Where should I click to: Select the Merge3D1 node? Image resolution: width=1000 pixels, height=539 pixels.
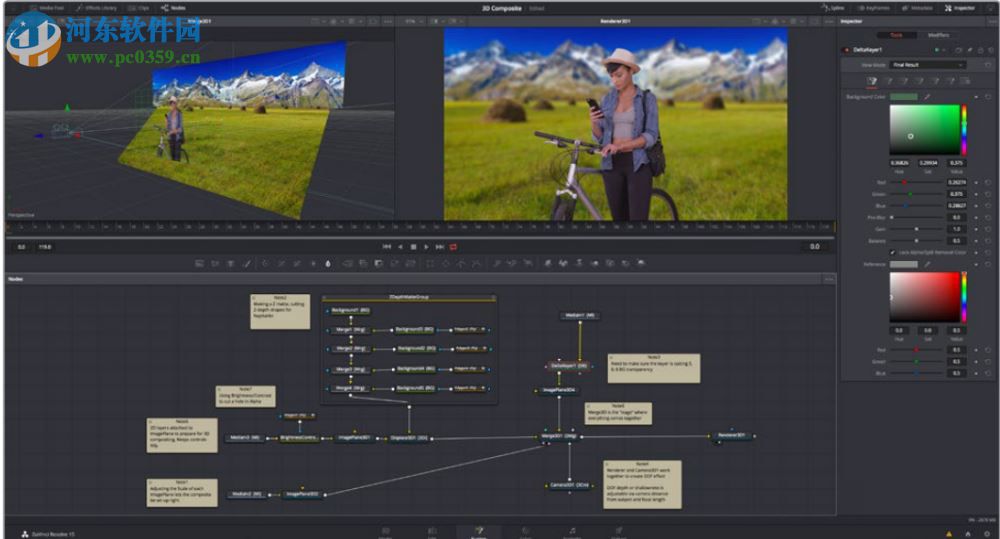pyautogui.click(x=559, y=436)
